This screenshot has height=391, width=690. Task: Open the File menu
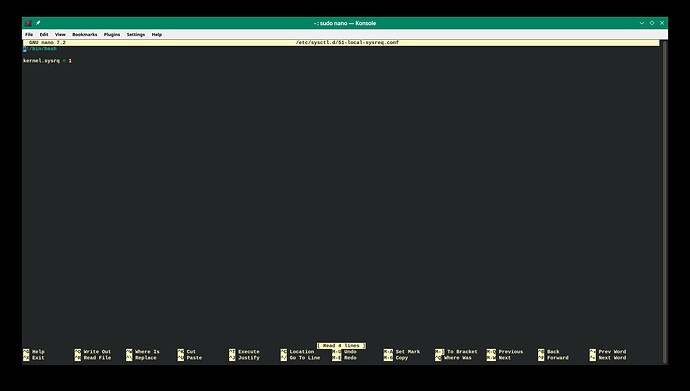click(x=29, y=34)
